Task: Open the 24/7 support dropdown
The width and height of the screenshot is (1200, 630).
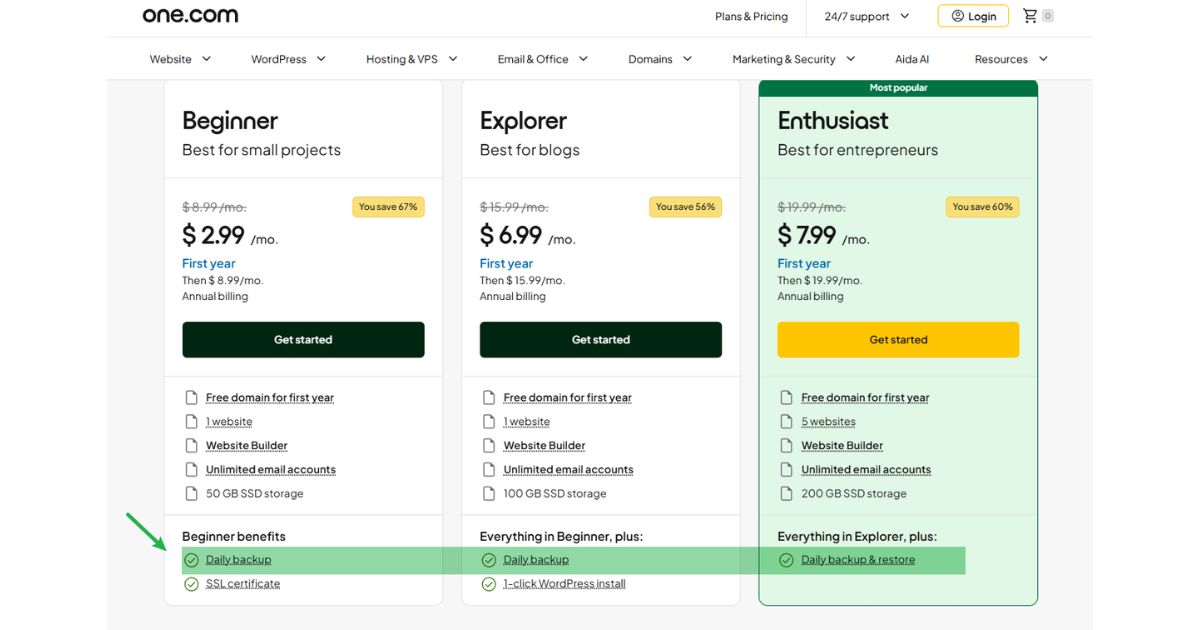Action: click(867, 16)
